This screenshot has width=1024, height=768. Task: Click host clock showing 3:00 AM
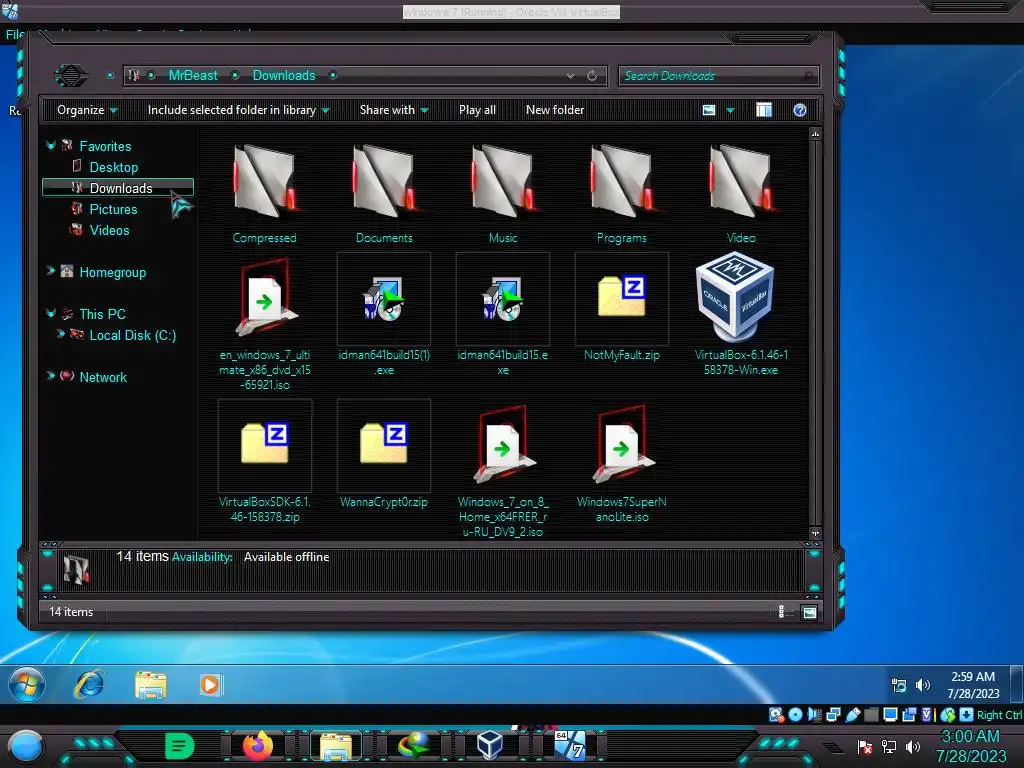(x=971, y=746)
